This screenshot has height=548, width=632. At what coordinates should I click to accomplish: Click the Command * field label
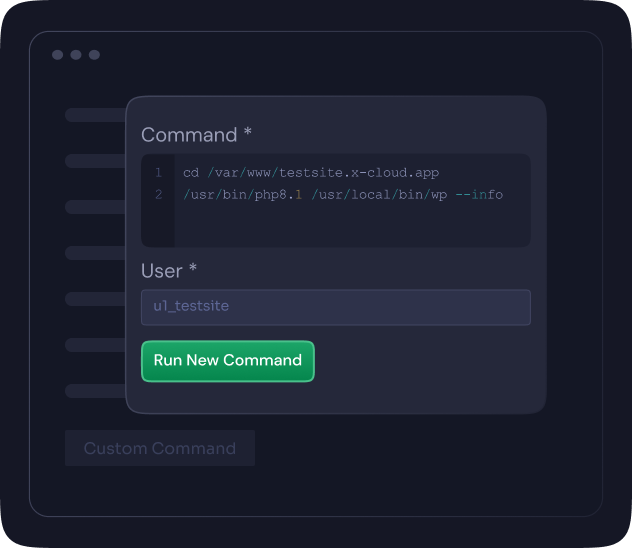[x=196, y=135]
